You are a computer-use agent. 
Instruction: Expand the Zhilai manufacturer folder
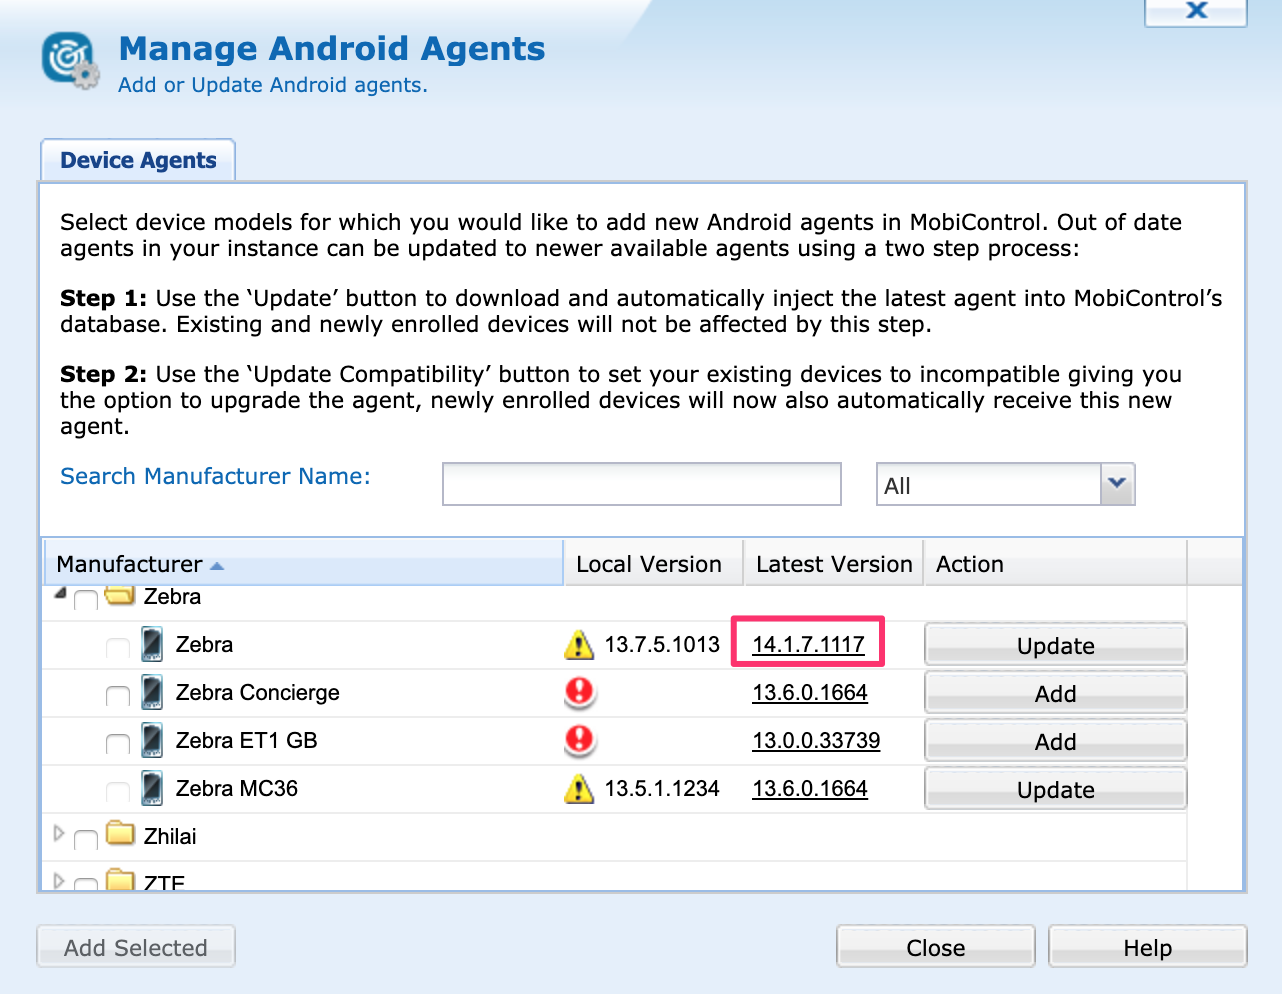point(59,833)
